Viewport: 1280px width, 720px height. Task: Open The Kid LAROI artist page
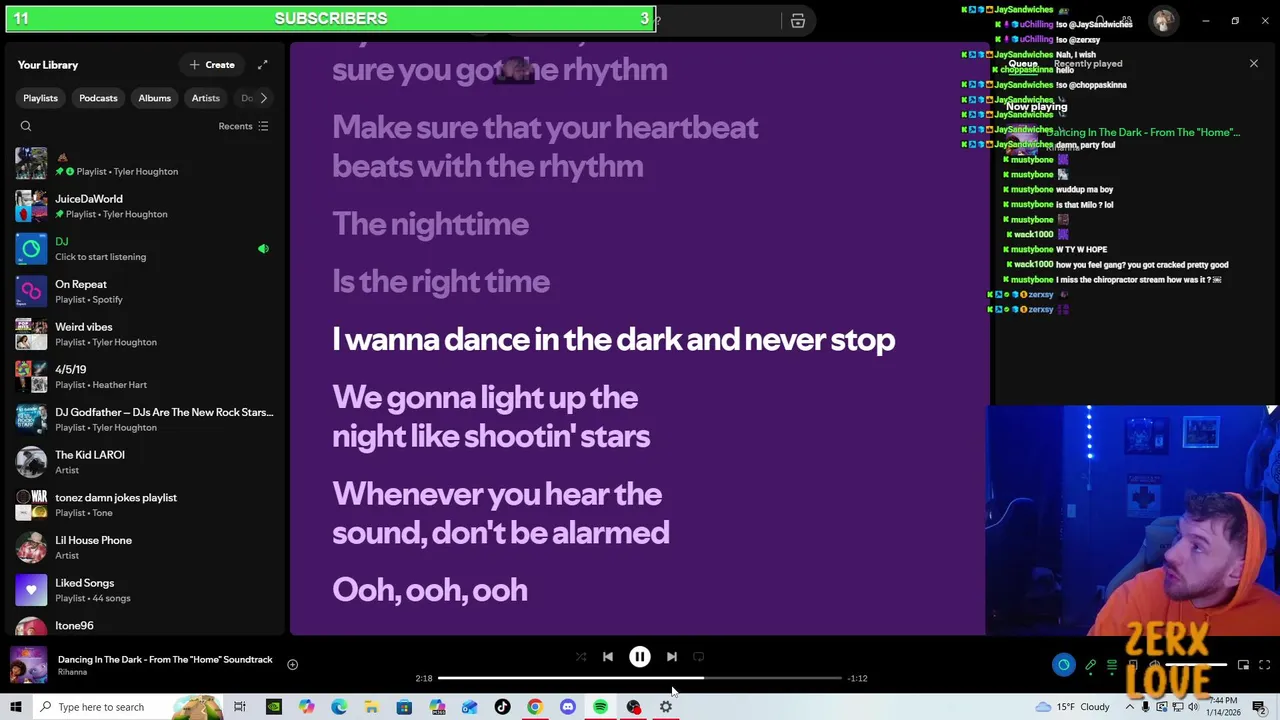coord(144,462)
